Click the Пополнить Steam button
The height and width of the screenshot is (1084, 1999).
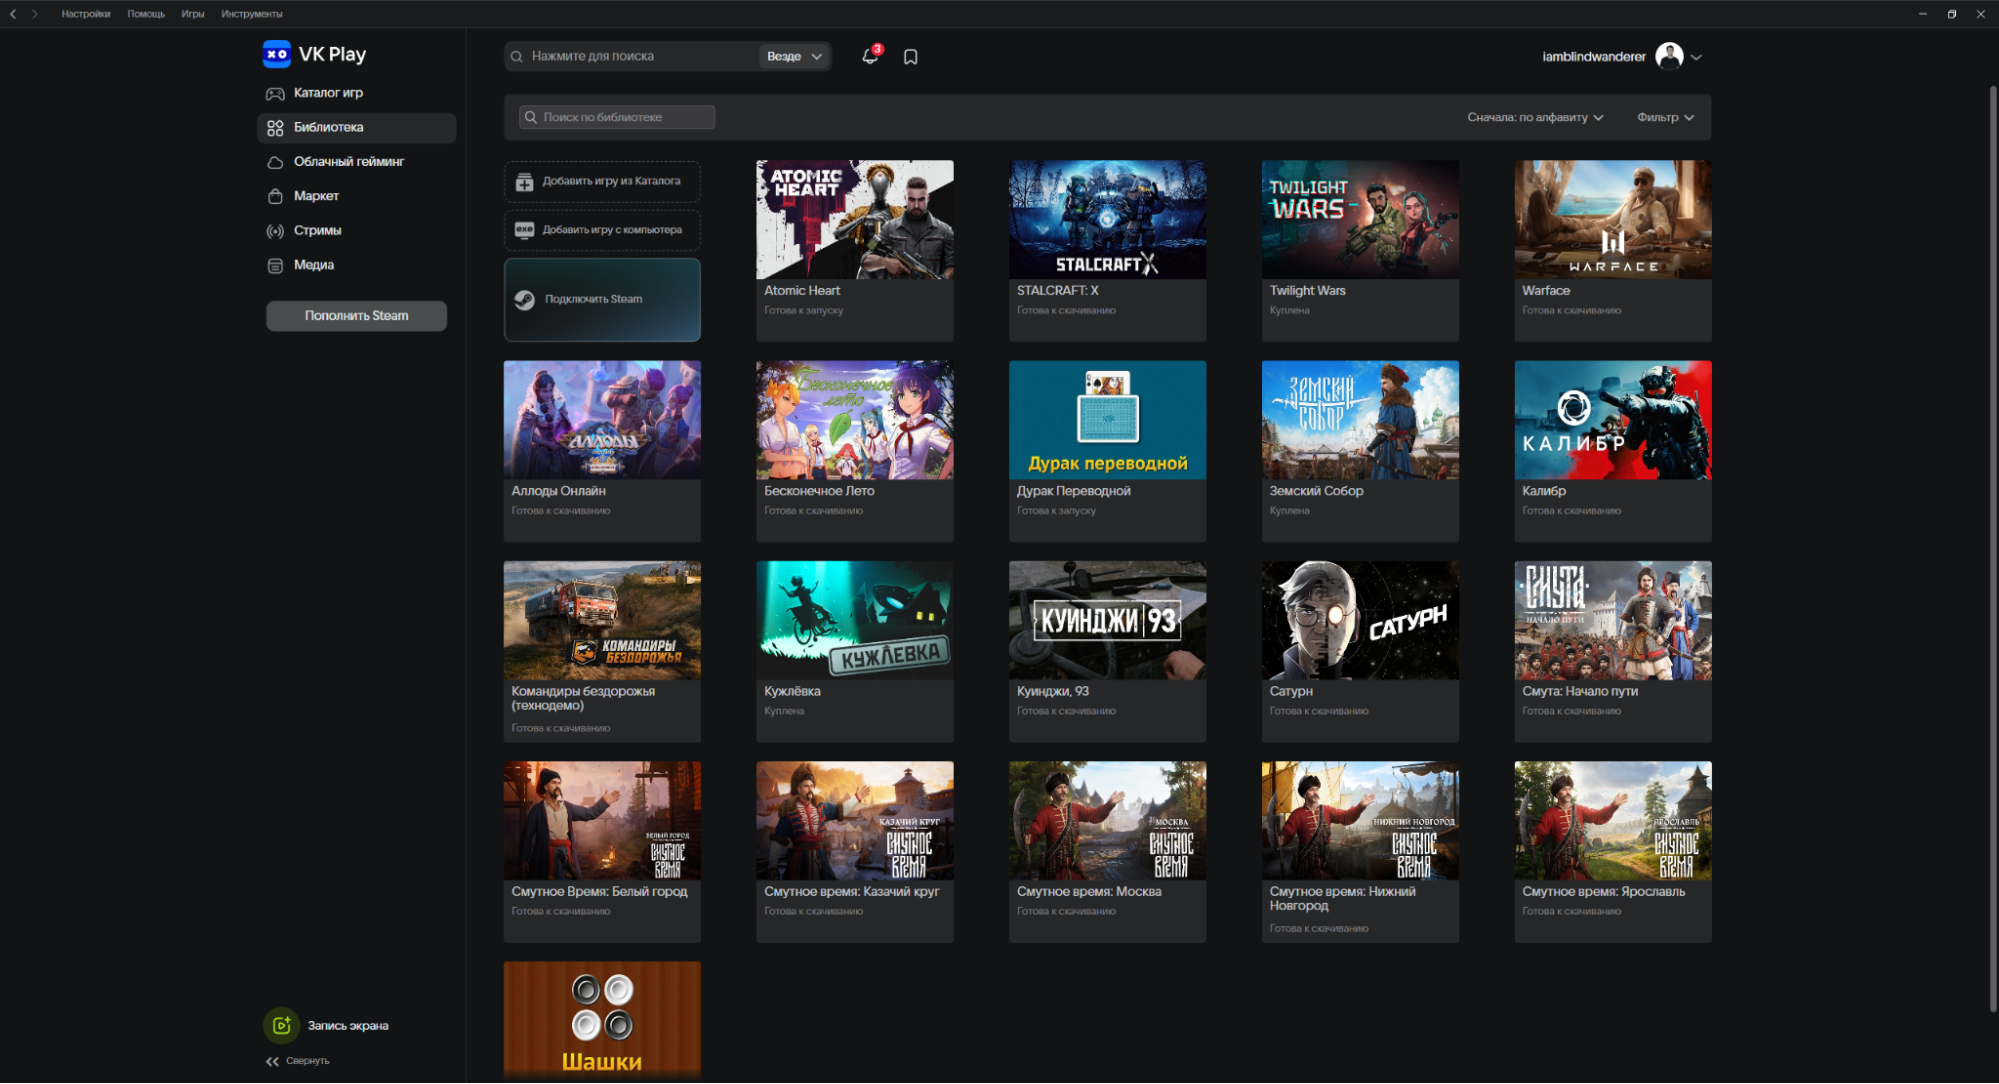coord(356,316)
